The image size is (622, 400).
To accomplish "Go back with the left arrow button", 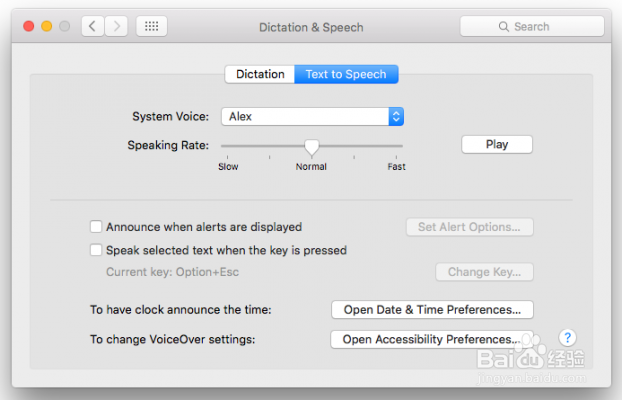I will tap(93, 27).
